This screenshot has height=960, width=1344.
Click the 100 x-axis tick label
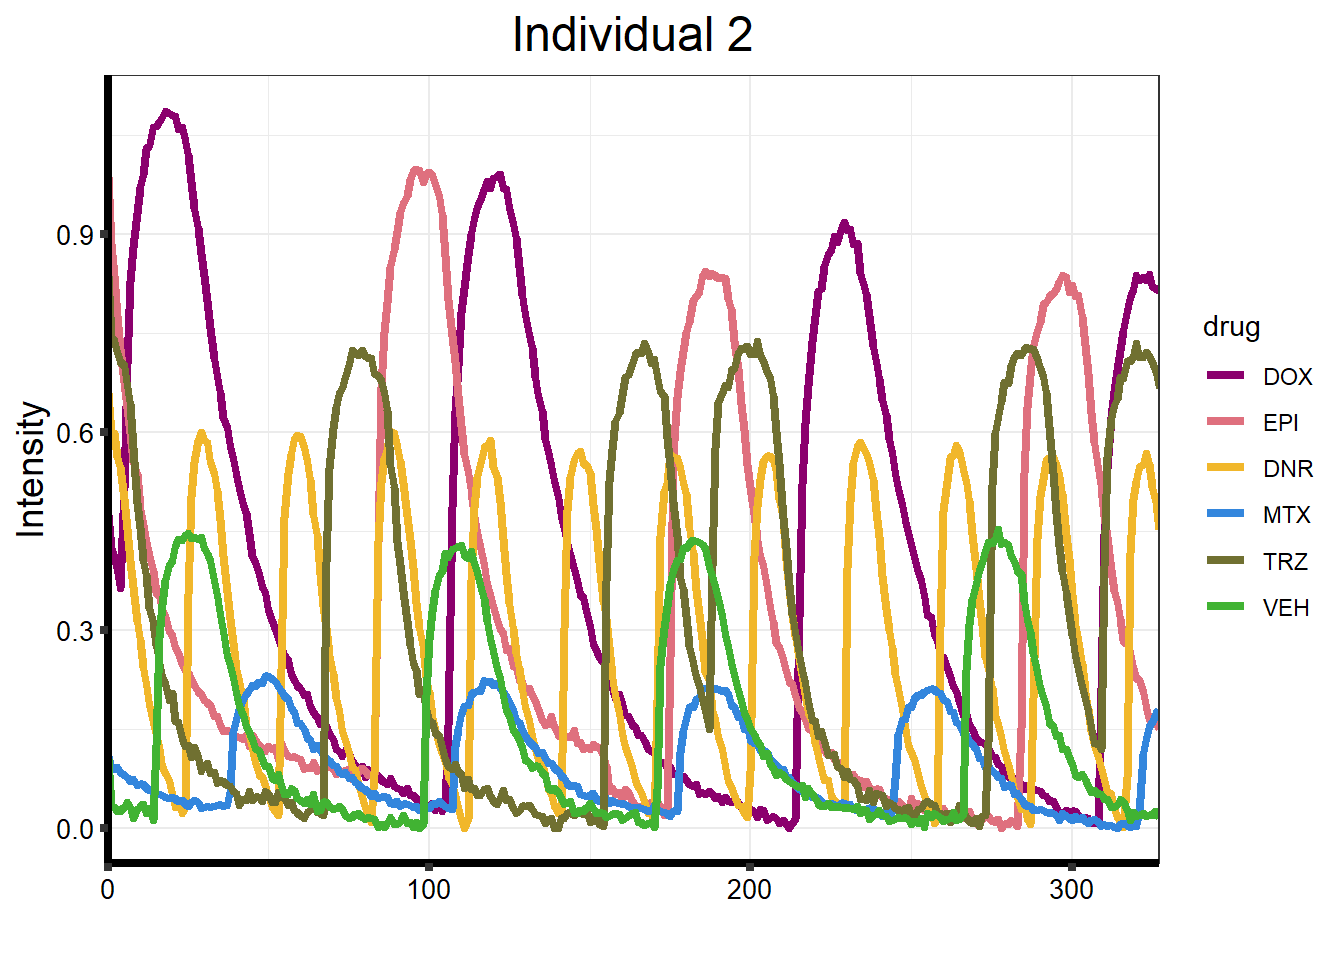(x=429, y=890)
